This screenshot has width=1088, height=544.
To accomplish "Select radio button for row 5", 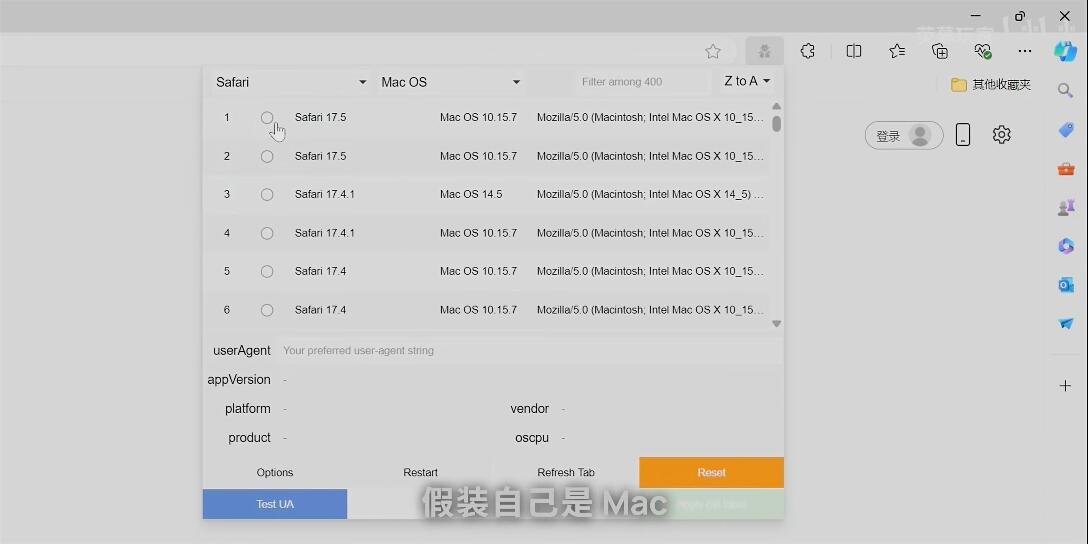I will click(x=267, y=272).
